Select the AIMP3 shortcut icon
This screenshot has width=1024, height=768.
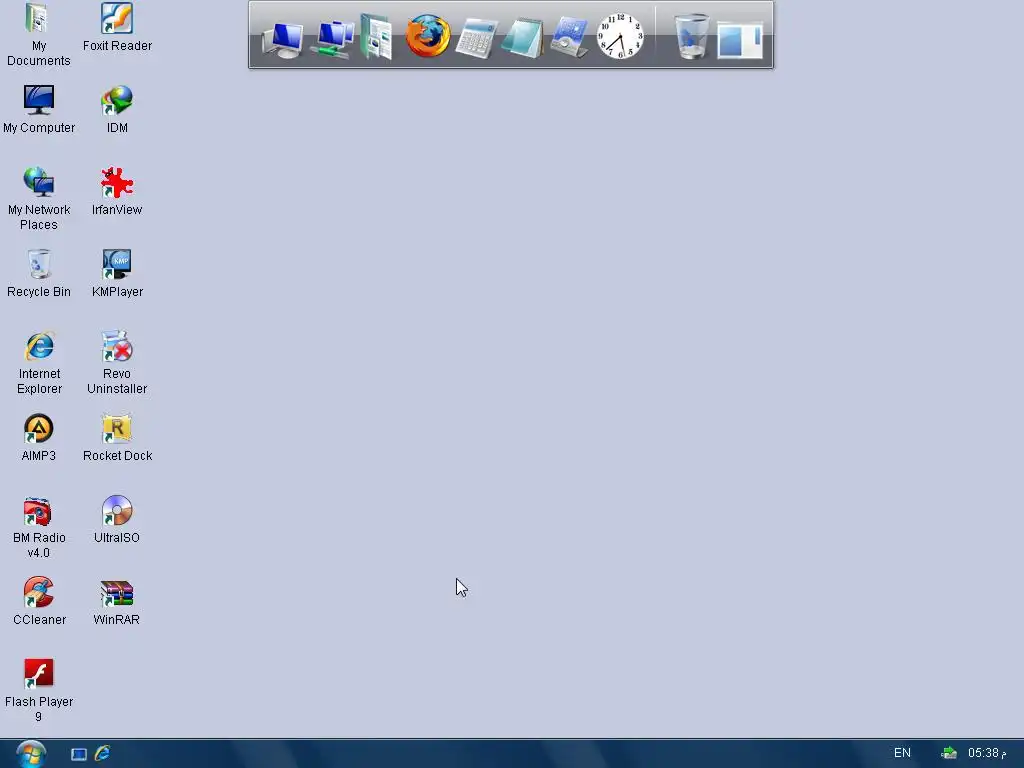point(39,437)
